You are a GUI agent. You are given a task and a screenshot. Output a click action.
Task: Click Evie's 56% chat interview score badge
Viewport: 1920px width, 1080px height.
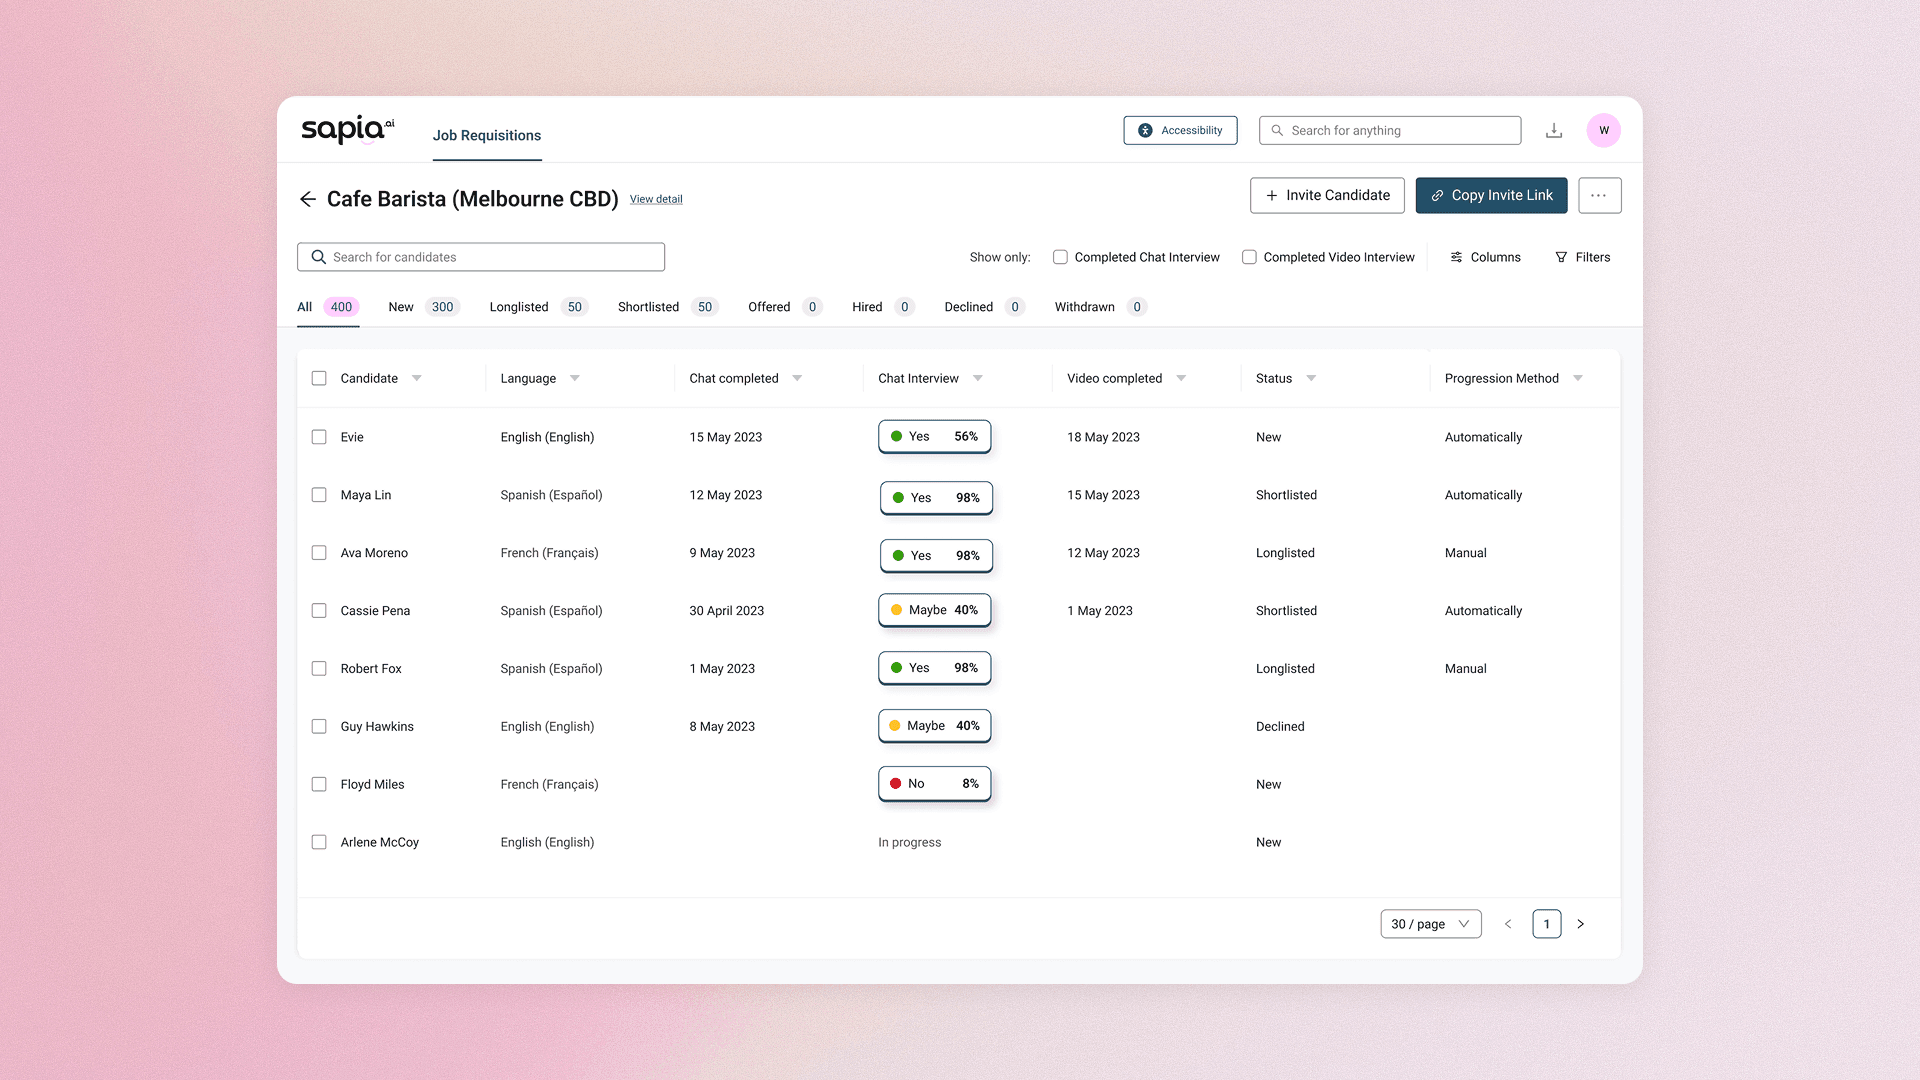point(934,436)
